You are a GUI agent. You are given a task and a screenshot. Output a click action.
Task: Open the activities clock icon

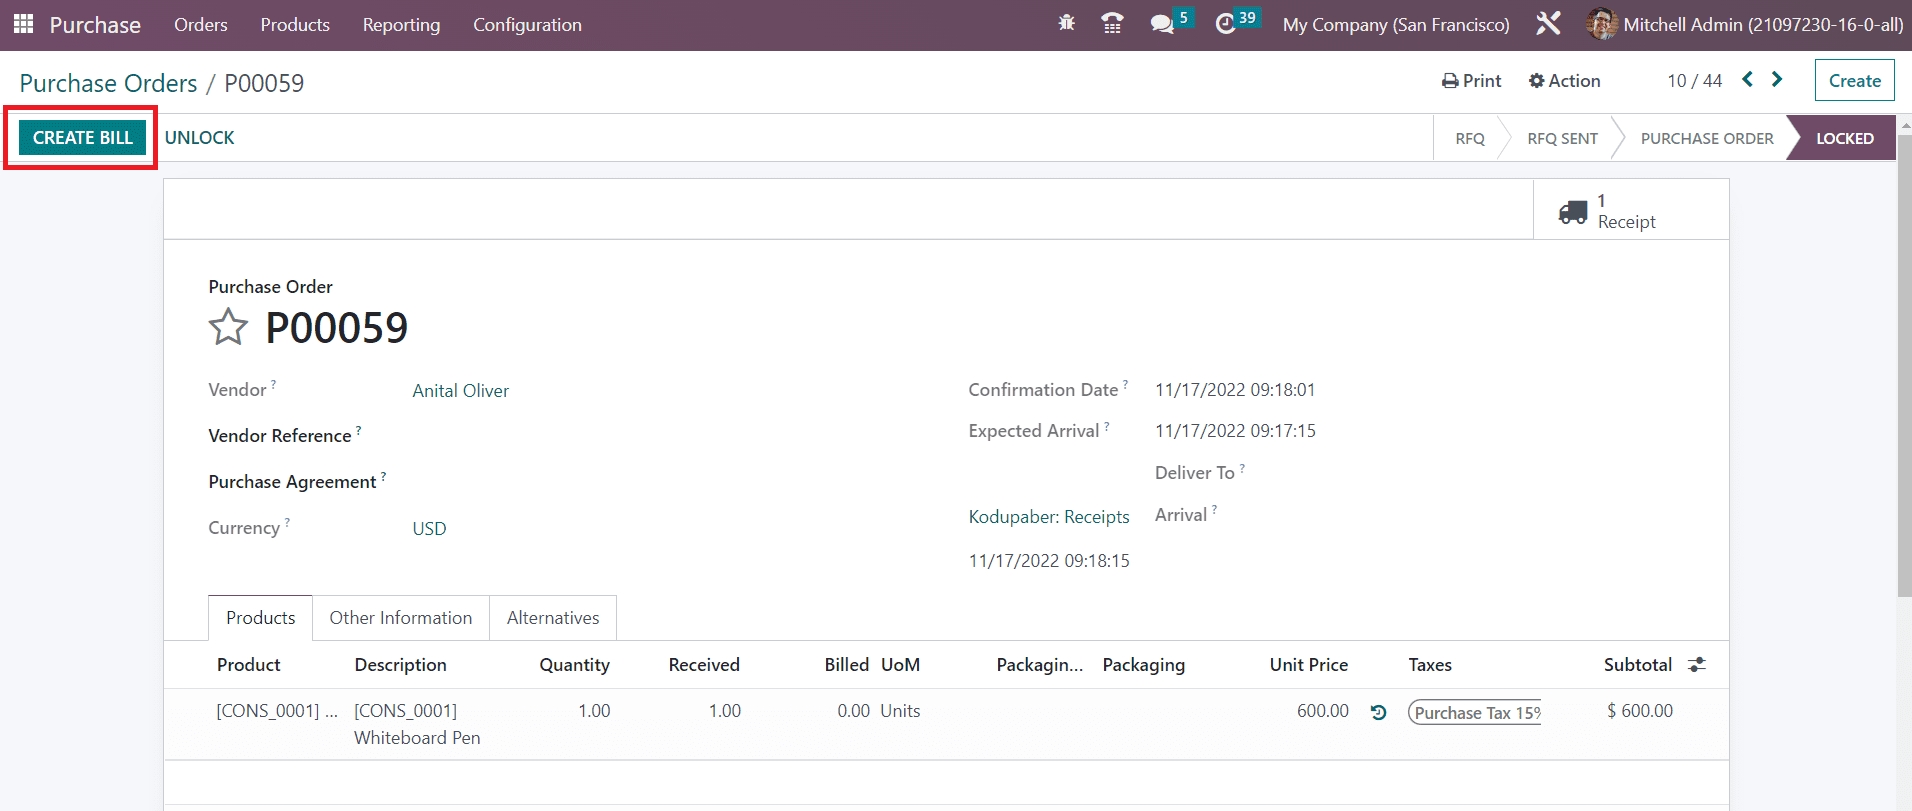(1225, 24)
